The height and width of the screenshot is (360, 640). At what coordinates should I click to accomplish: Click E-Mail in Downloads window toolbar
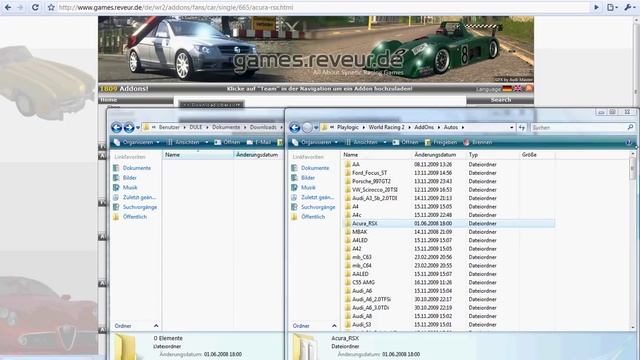pyautogui.click(x=259, y=142)
